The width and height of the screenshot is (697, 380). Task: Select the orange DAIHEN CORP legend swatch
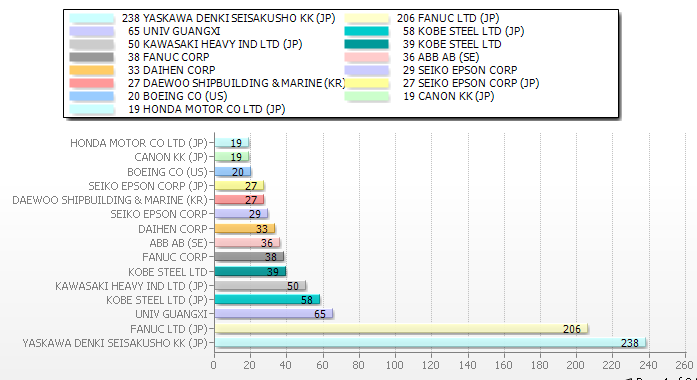coord(92,70)
